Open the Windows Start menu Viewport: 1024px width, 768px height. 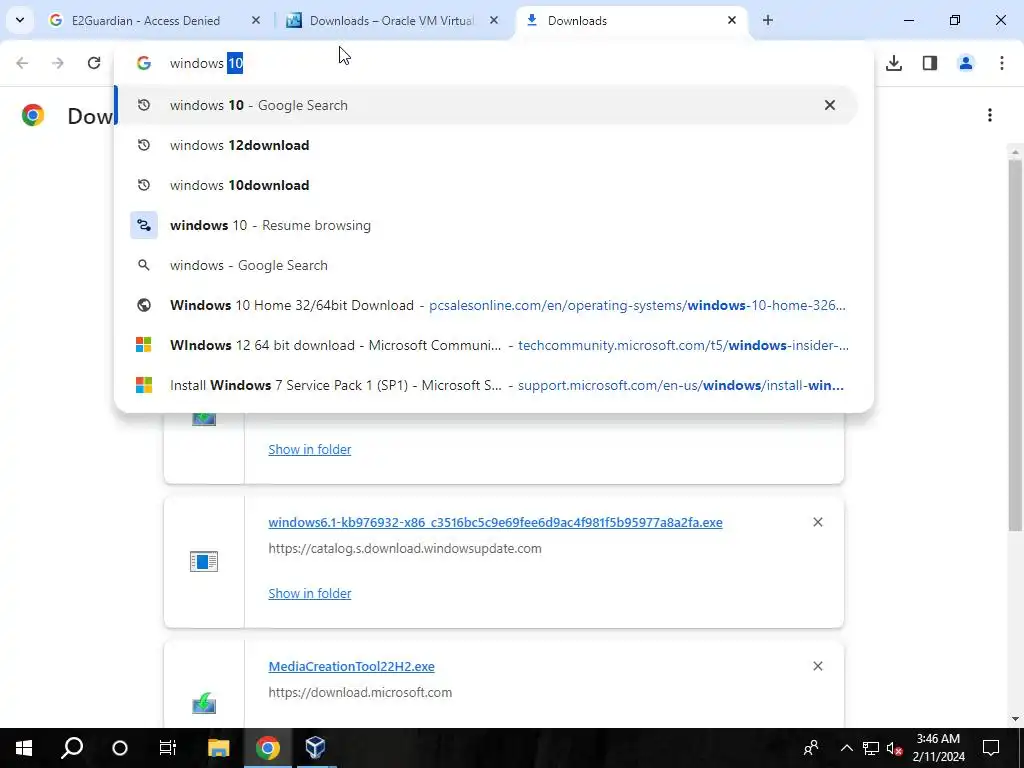pos(24,748)
